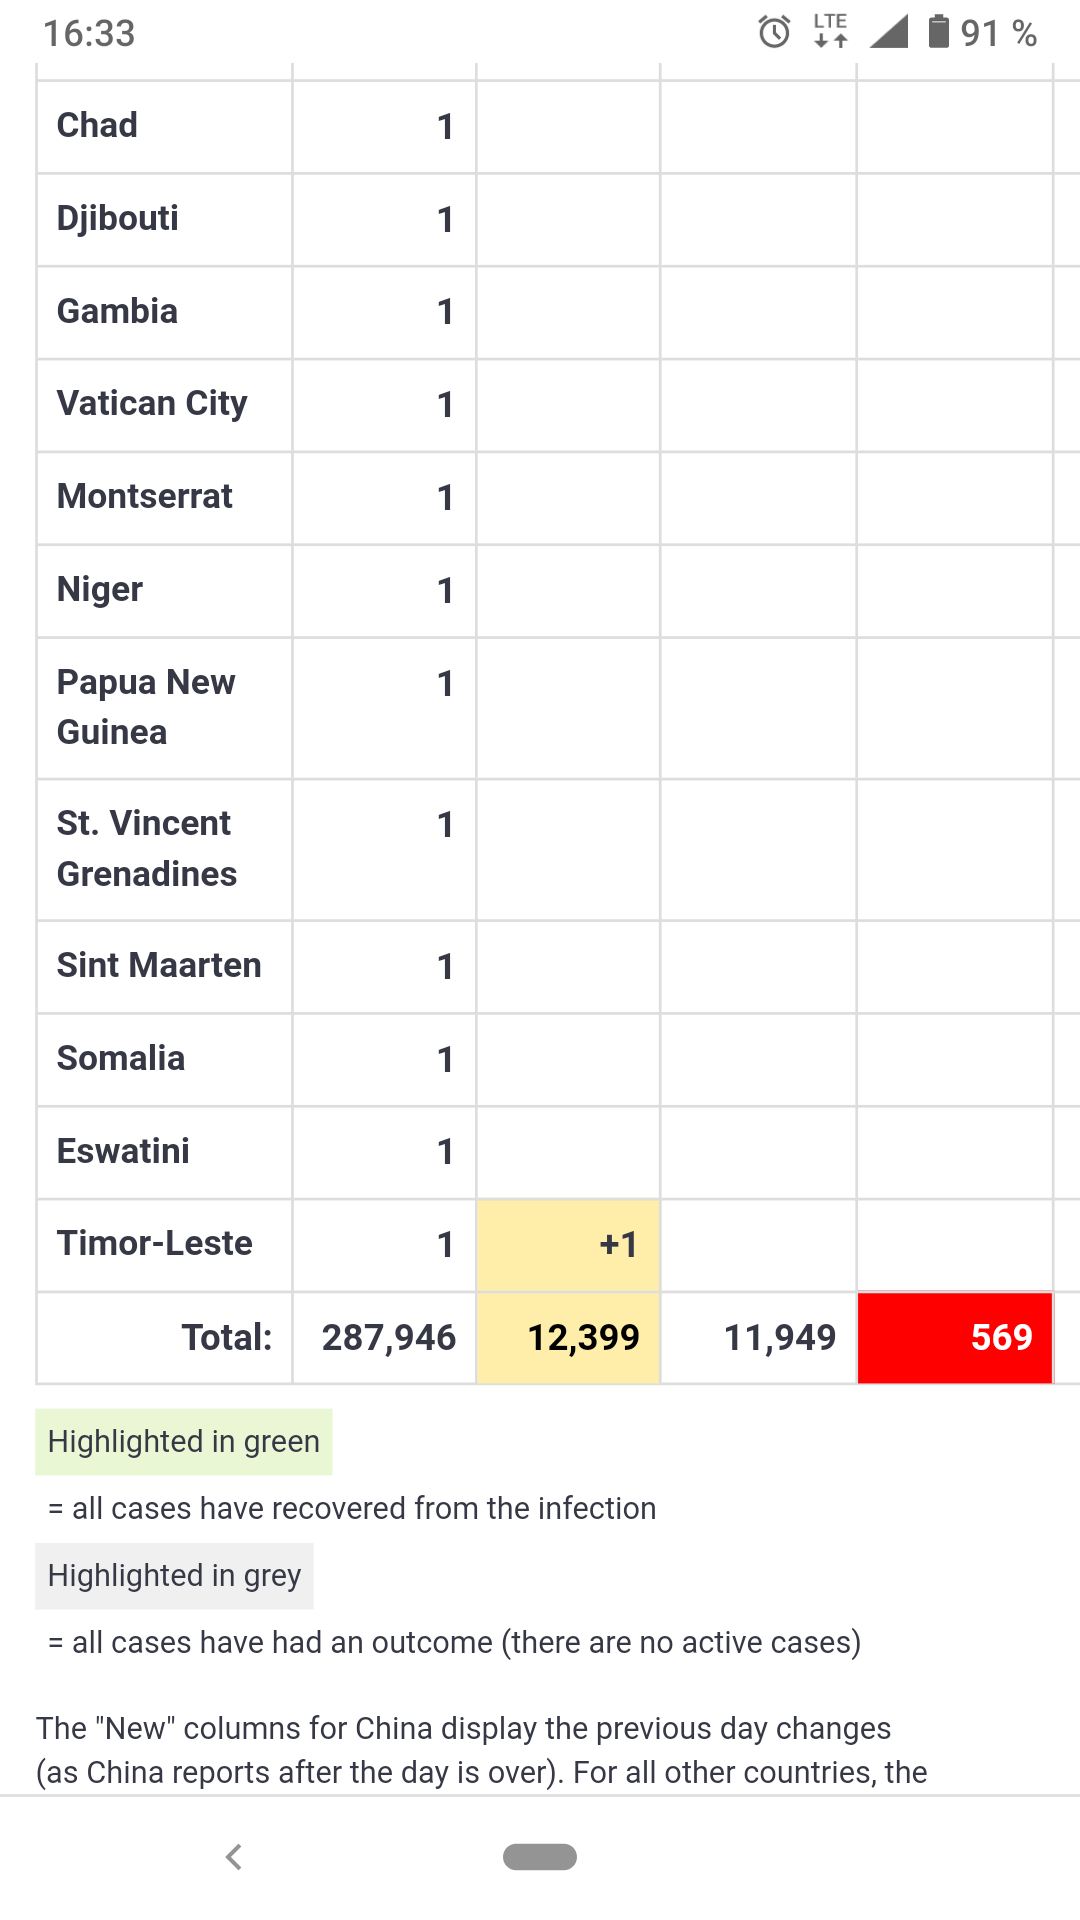Tap the Eswatini country name
Screen dimensions: 1080x1920
(123, 1152)
